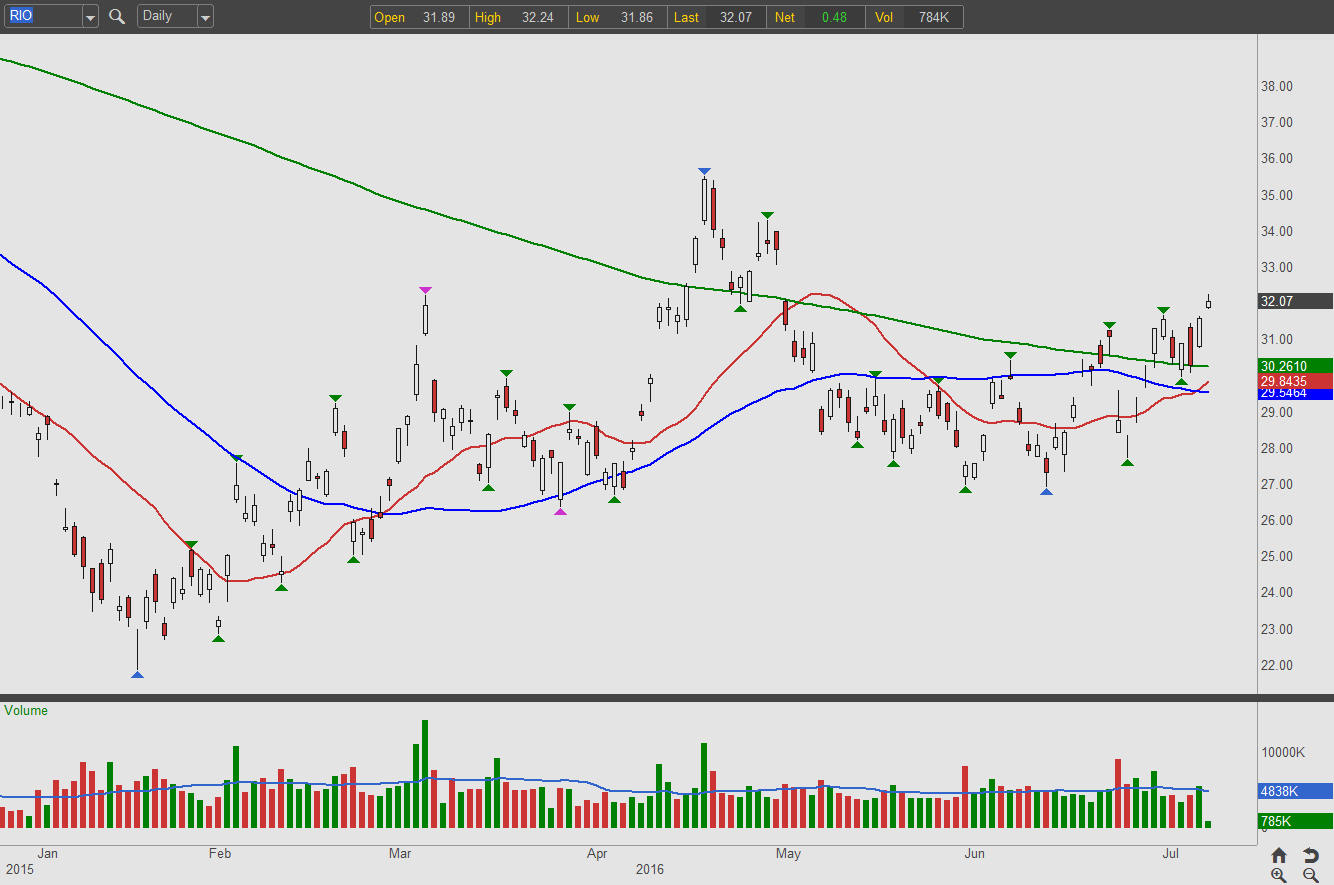This screenshot has width=1334, height=885.
Task: Click the 38.00 price axis label
Action: [1278, 86]
